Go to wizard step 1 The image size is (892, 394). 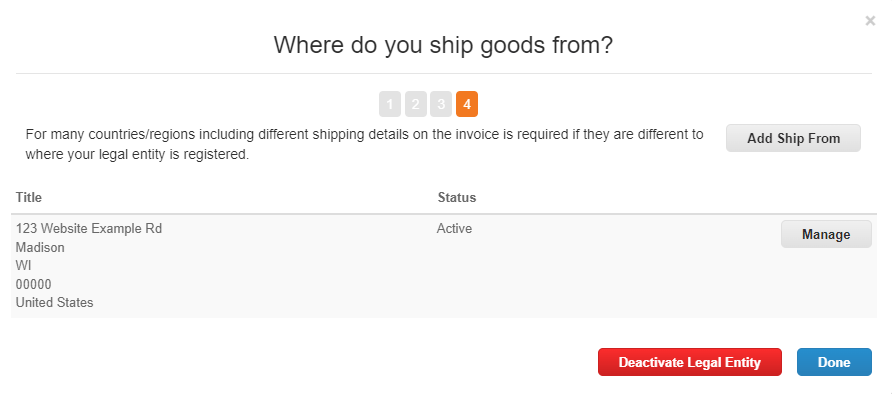coord(390,104)
